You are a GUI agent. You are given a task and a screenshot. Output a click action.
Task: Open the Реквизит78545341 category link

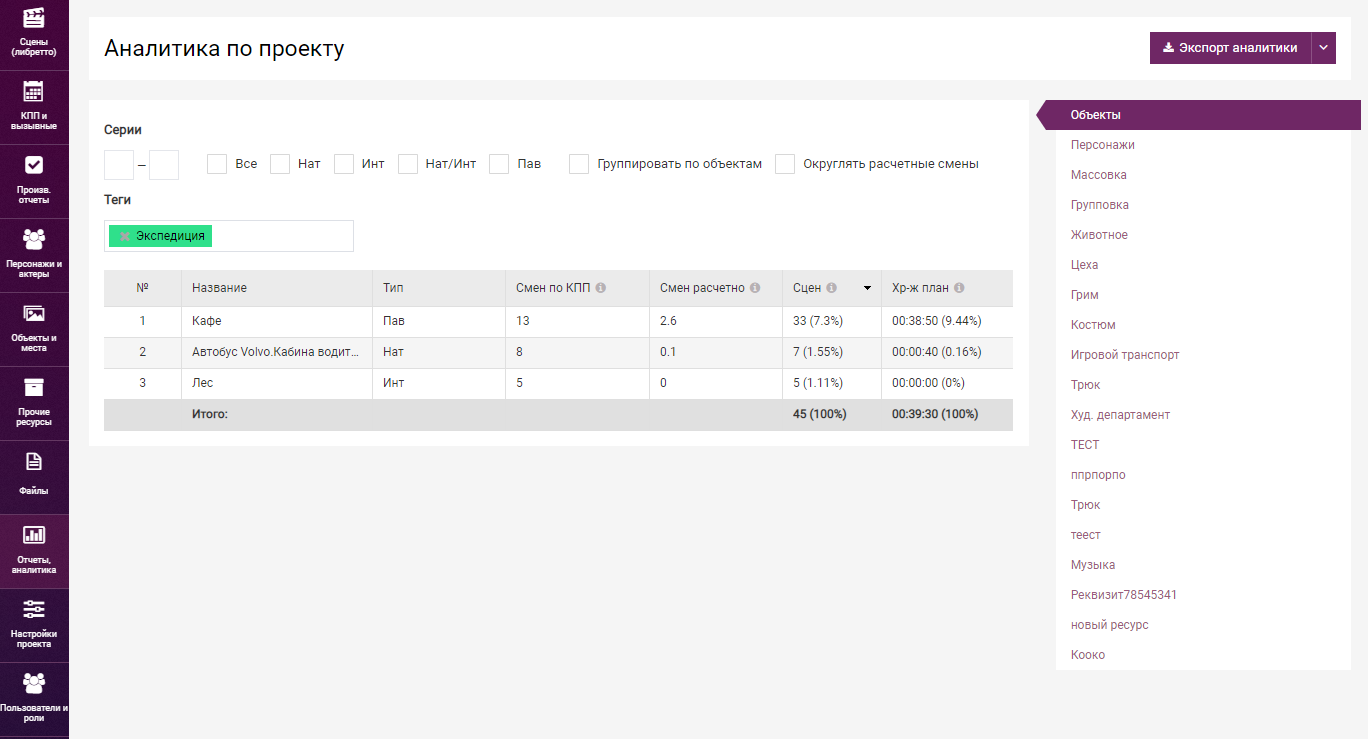(1124, 595)
